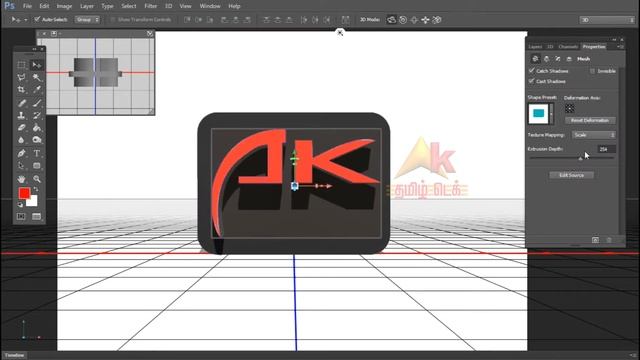640x360 pixels.
Task: Open Properties panel flyout menu
Action: pyautogui.click(x=620, y=47)
